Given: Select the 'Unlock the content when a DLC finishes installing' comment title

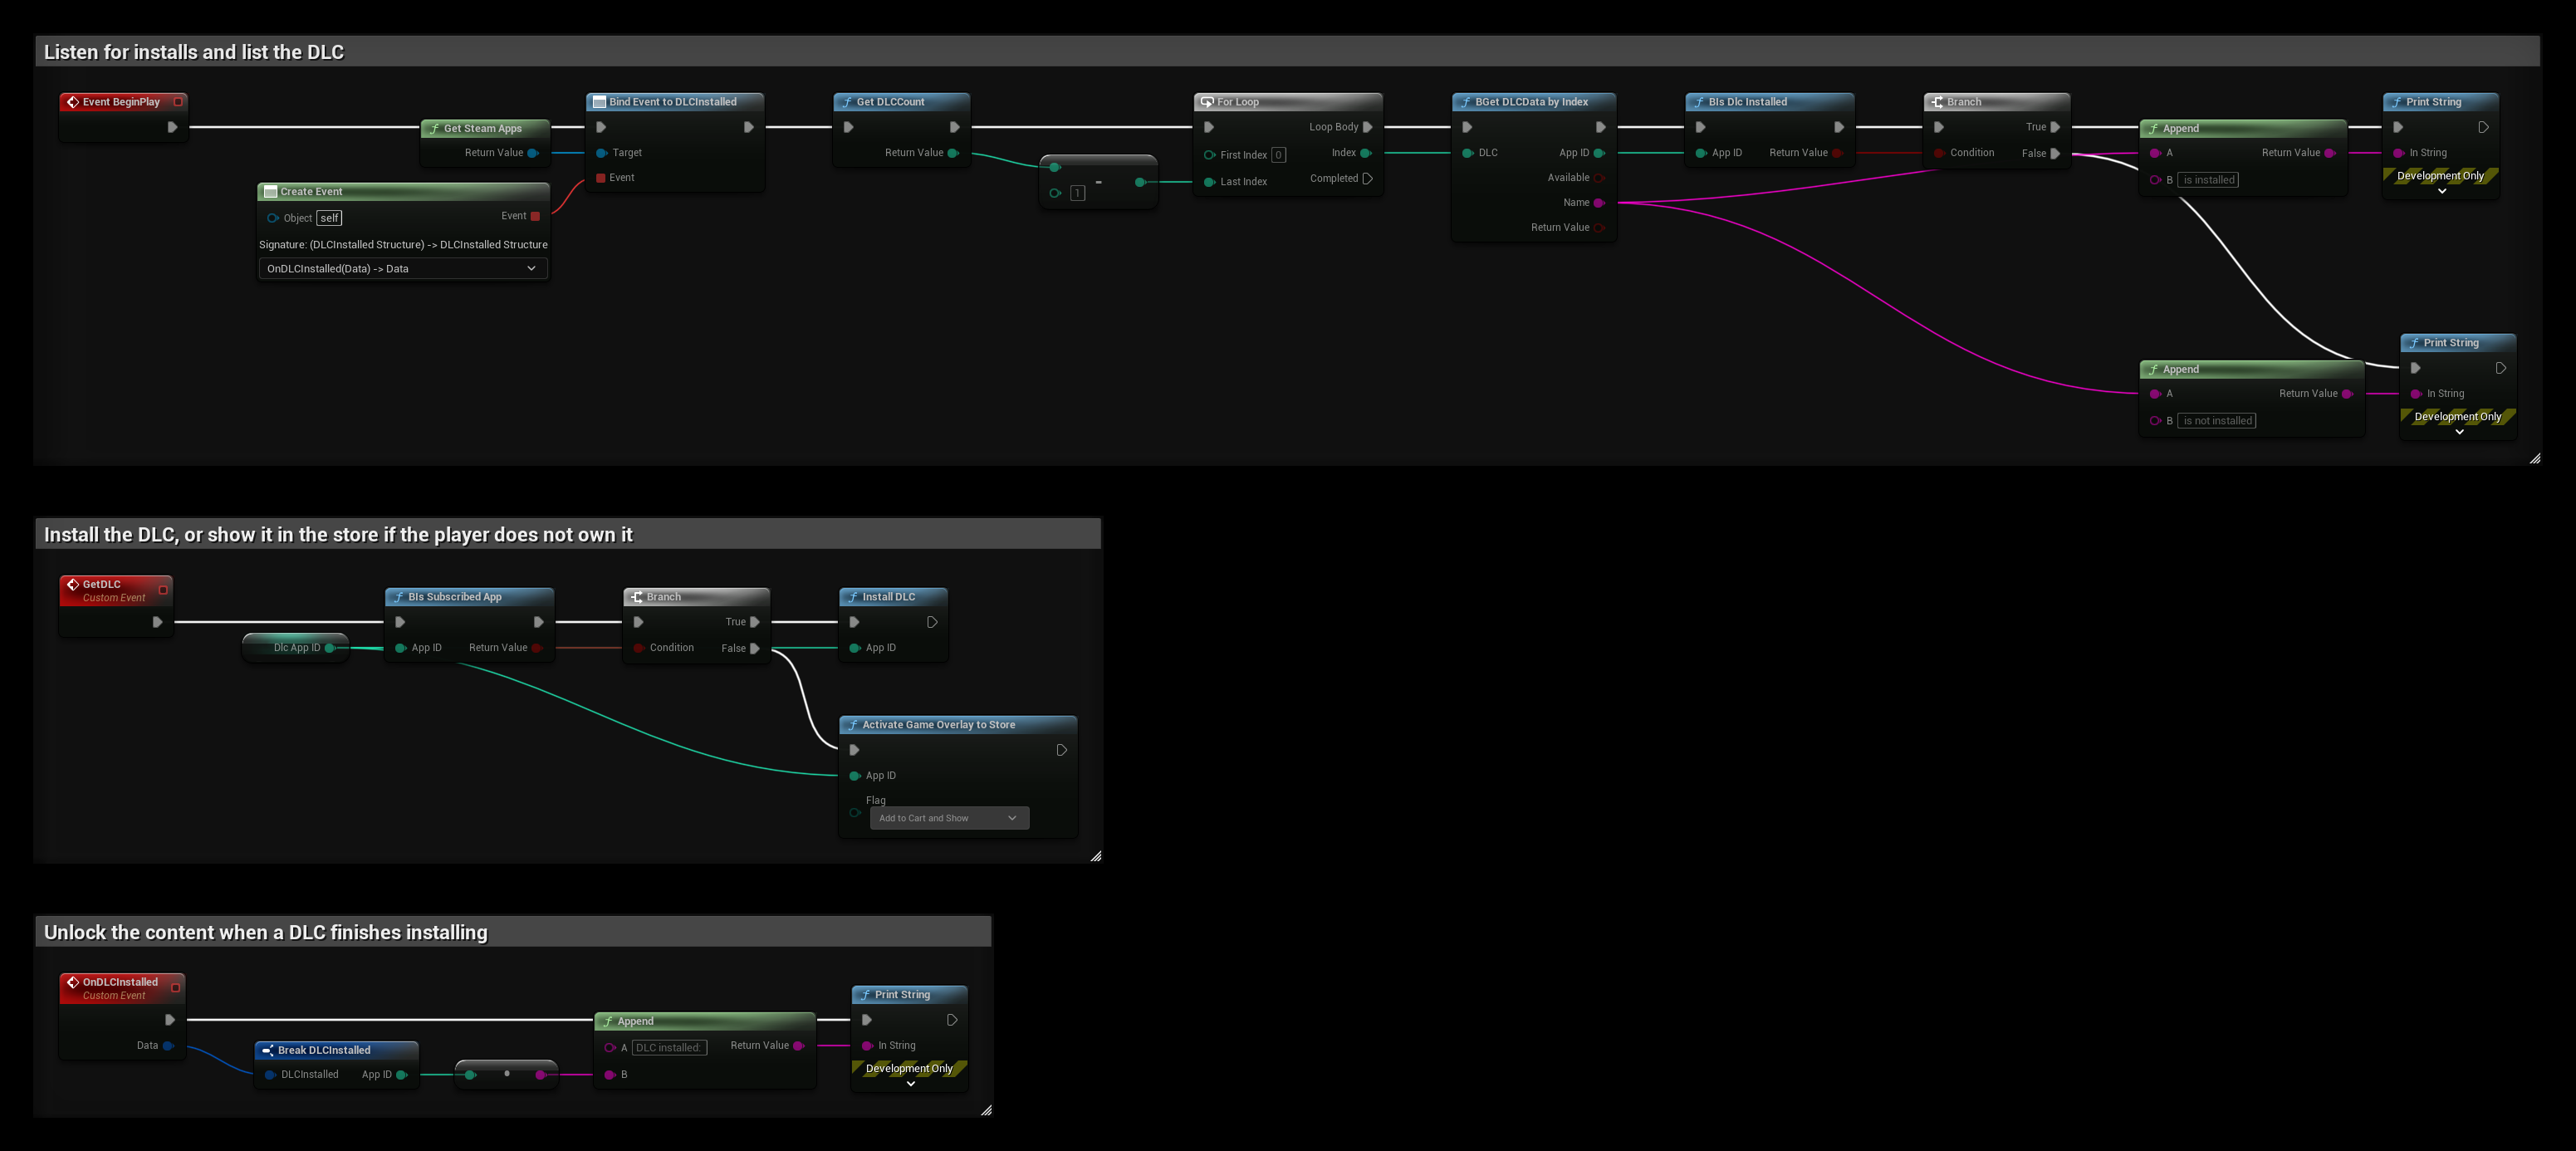Looking at the screenshot, I should (266, 933).
